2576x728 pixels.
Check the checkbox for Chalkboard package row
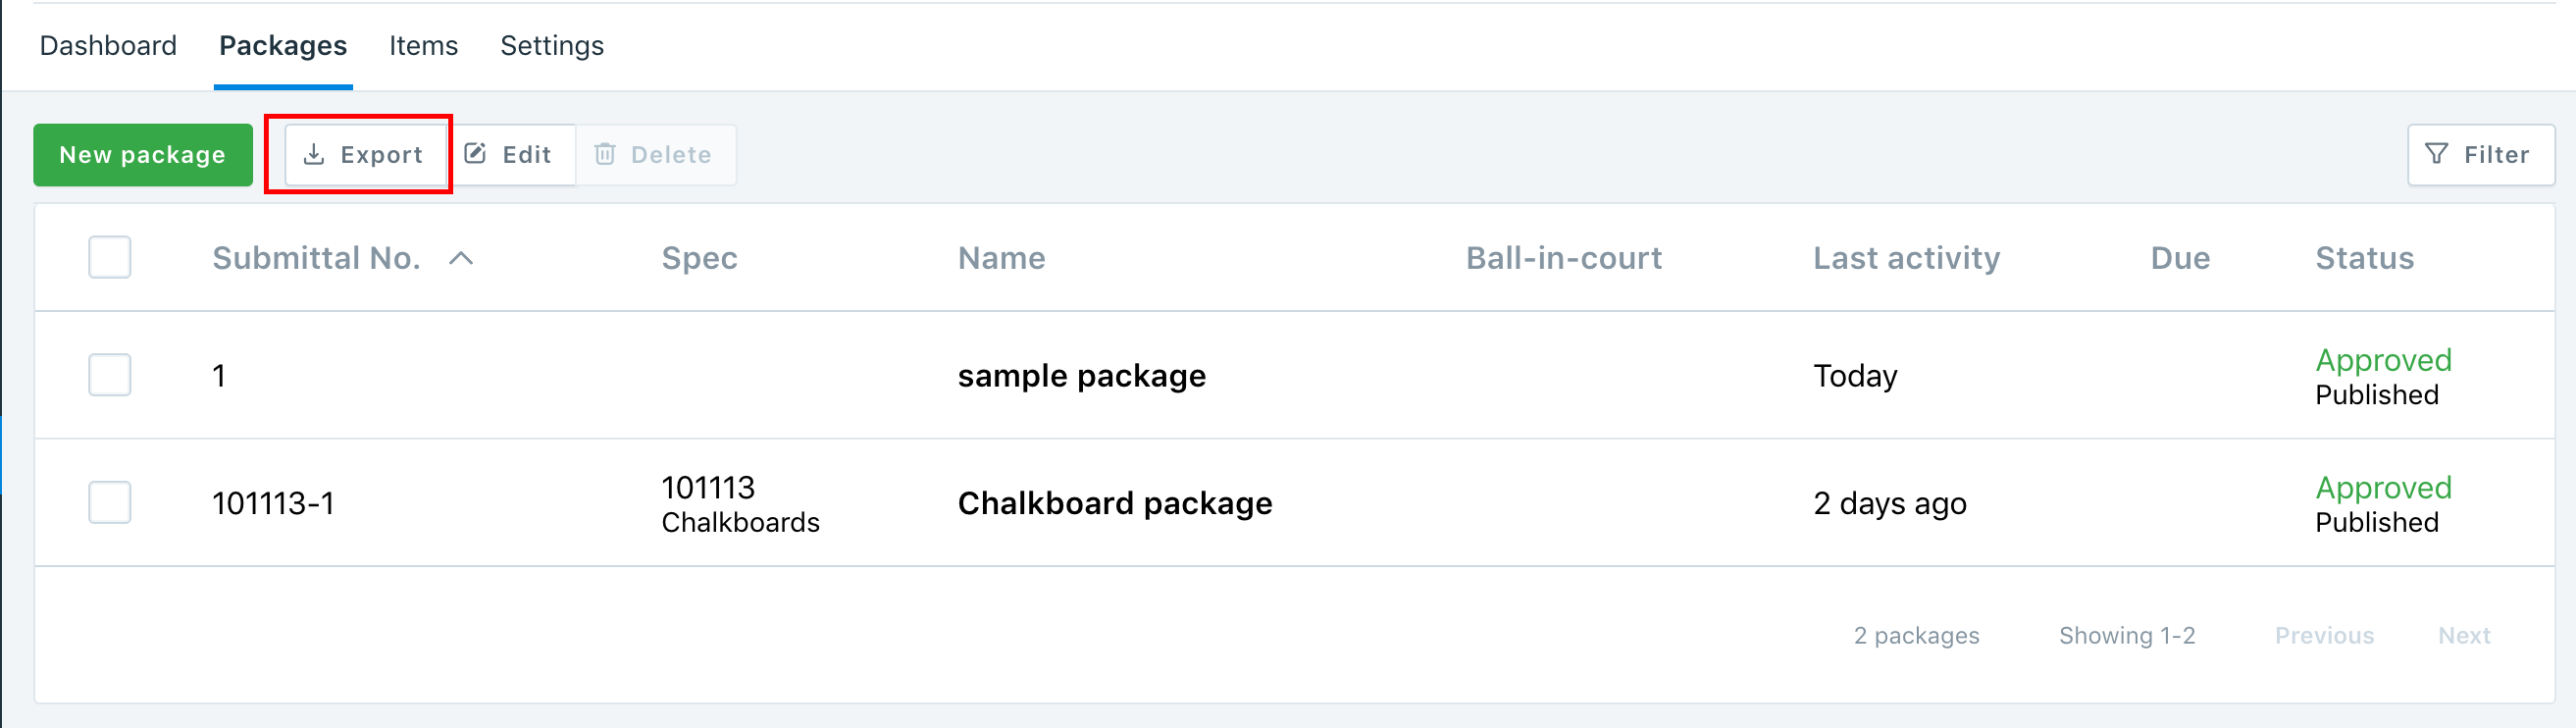(109, 503)
